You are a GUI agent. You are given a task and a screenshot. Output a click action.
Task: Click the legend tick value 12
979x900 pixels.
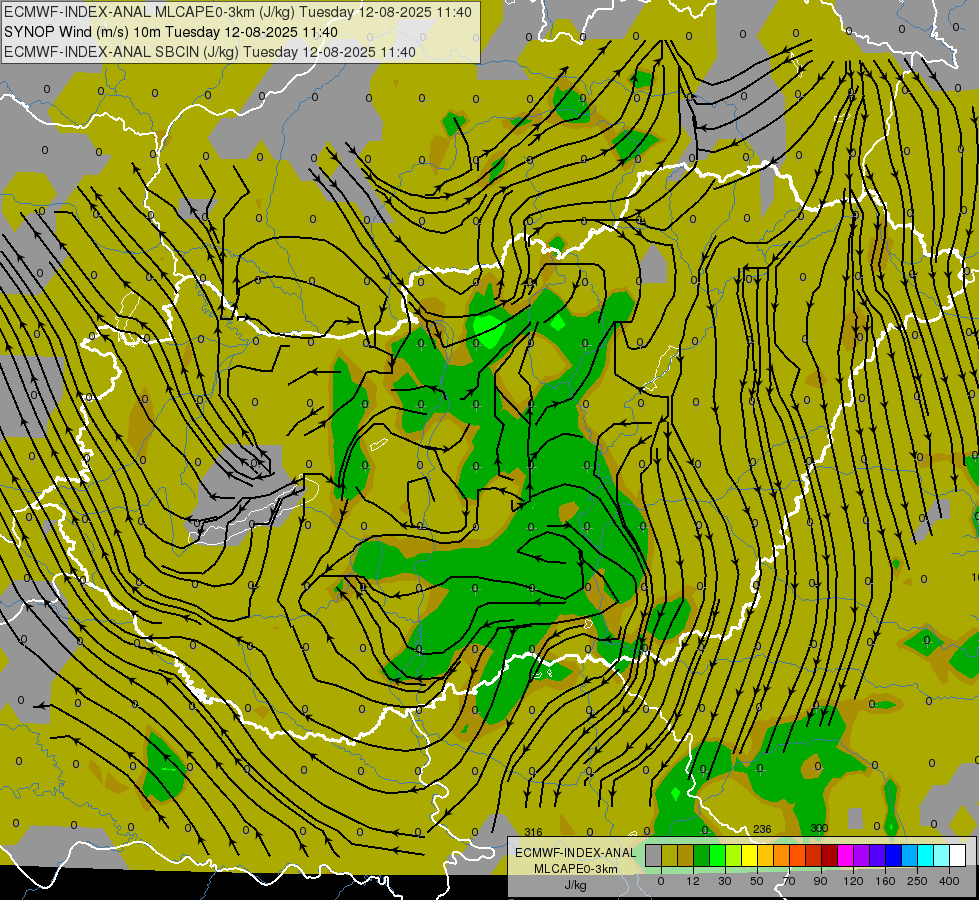pos(693,881)
